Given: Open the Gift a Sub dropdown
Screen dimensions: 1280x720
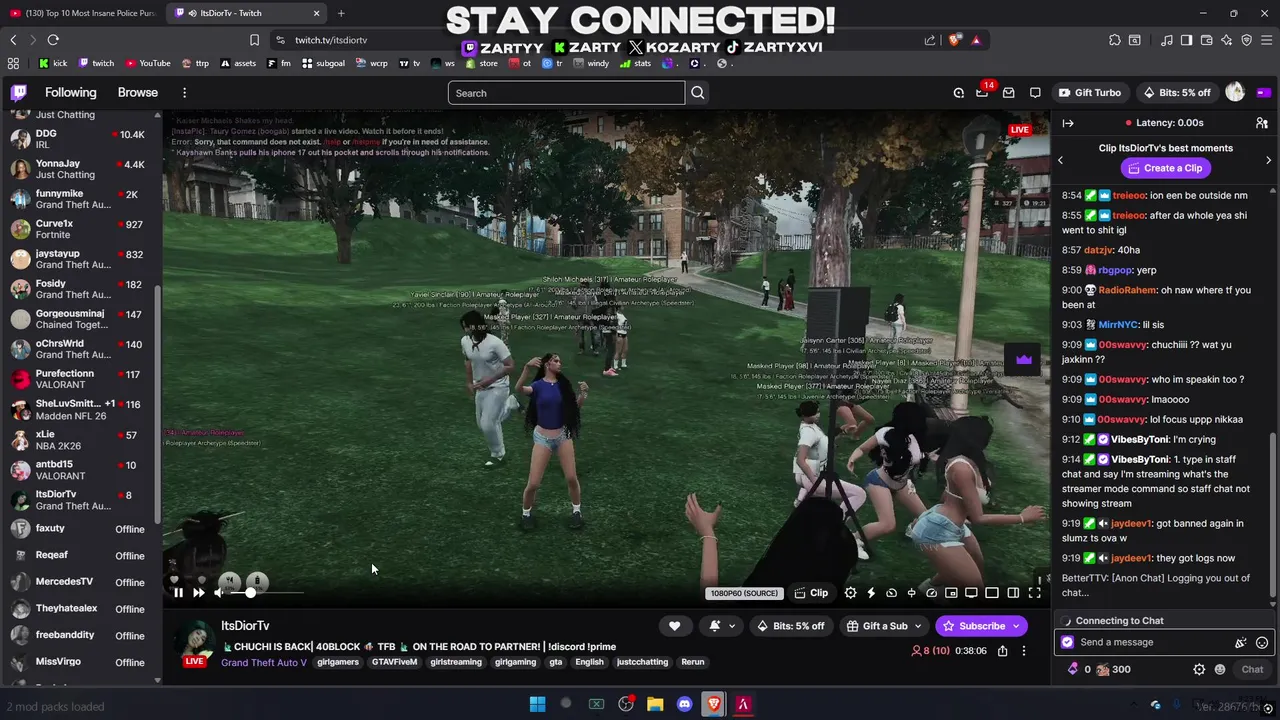Looking at the screenshot, I should 884,626.
